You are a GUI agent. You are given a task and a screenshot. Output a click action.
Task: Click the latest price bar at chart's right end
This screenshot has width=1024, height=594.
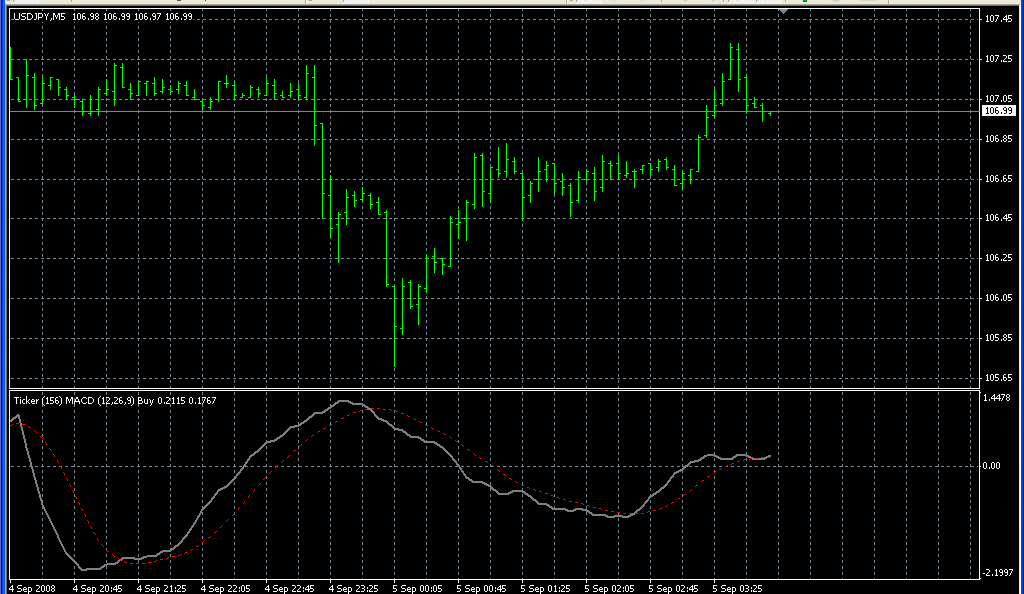point(769,114)
